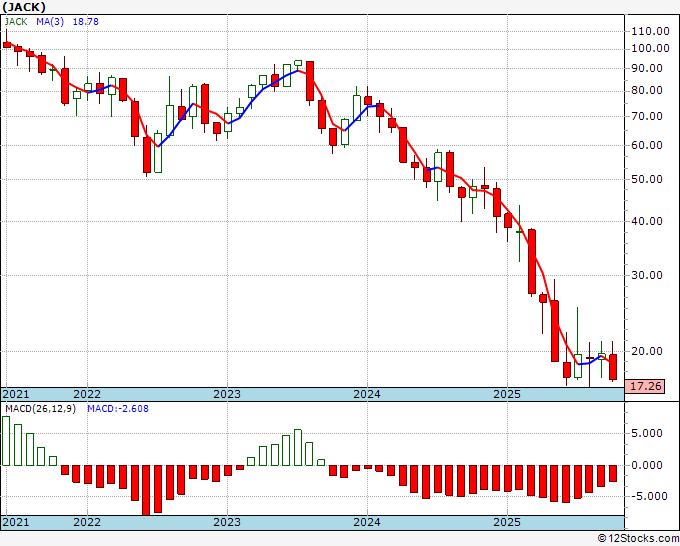Screen dimensions: 680x546
Task: Click the 2021 marker on MACD timeline
Action: click(x=16, y=522)
